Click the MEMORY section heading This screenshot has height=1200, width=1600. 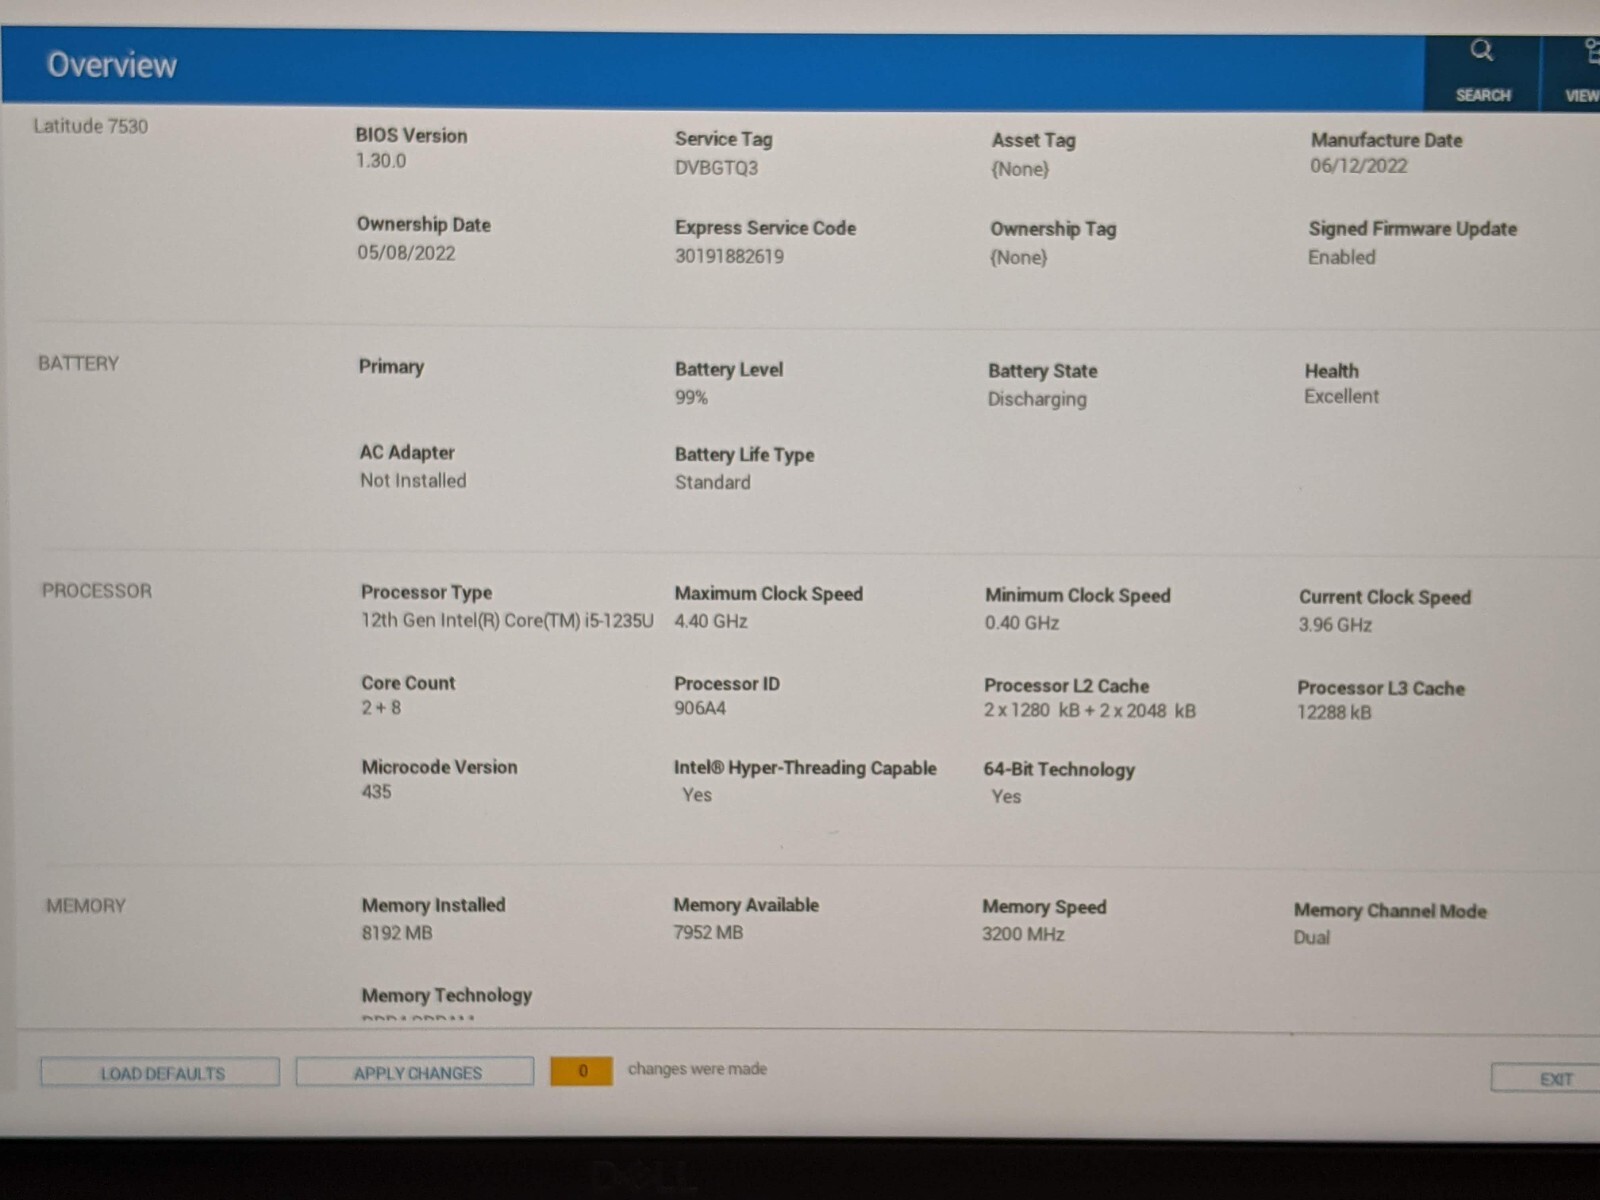click(x=86, y=906)
